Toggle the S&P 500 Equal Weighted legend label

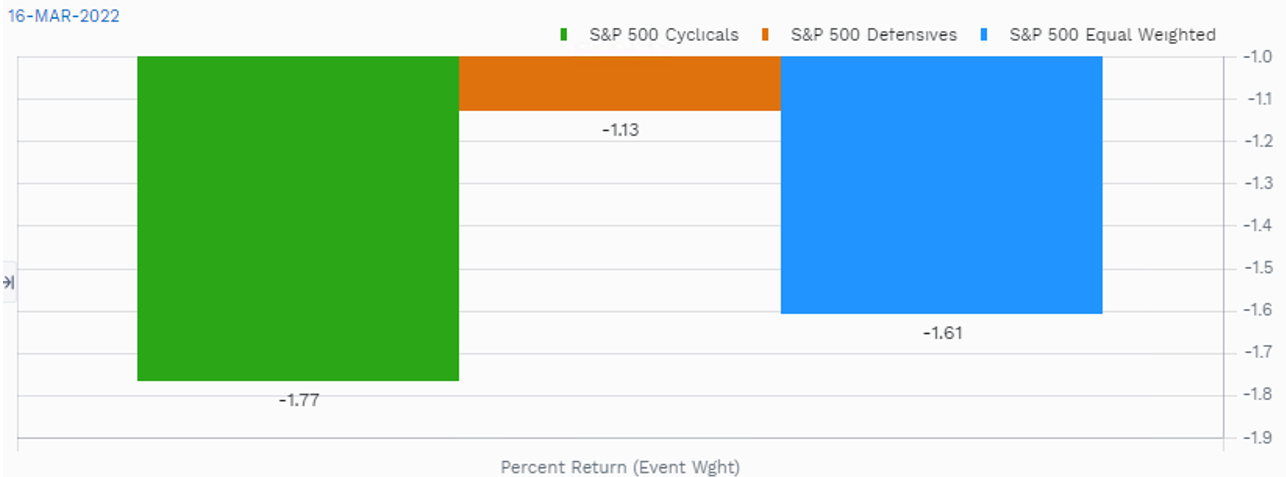(x=1112, y=35)
